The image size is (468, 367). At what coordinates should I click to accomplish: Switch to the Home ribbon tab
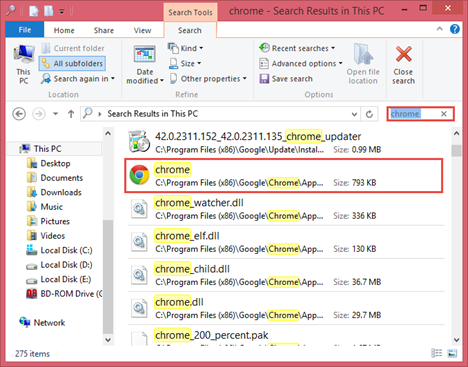click(x=64, y=30)
